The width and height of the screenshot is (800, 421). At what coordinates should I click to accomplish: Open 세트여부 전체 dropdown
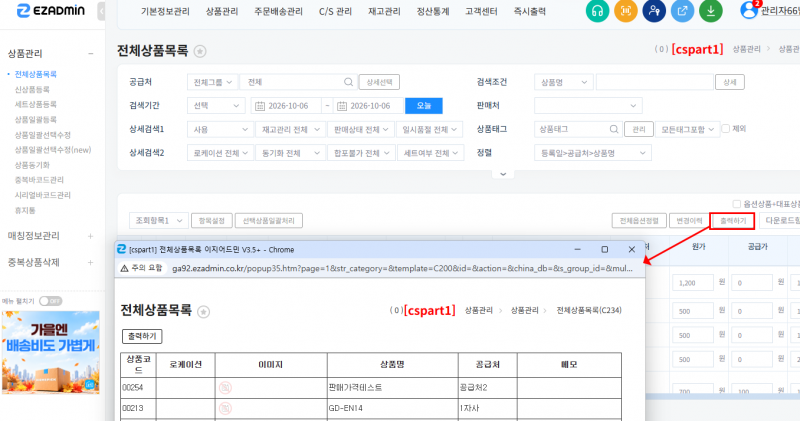pyautogui.click(x=431, y=153)
